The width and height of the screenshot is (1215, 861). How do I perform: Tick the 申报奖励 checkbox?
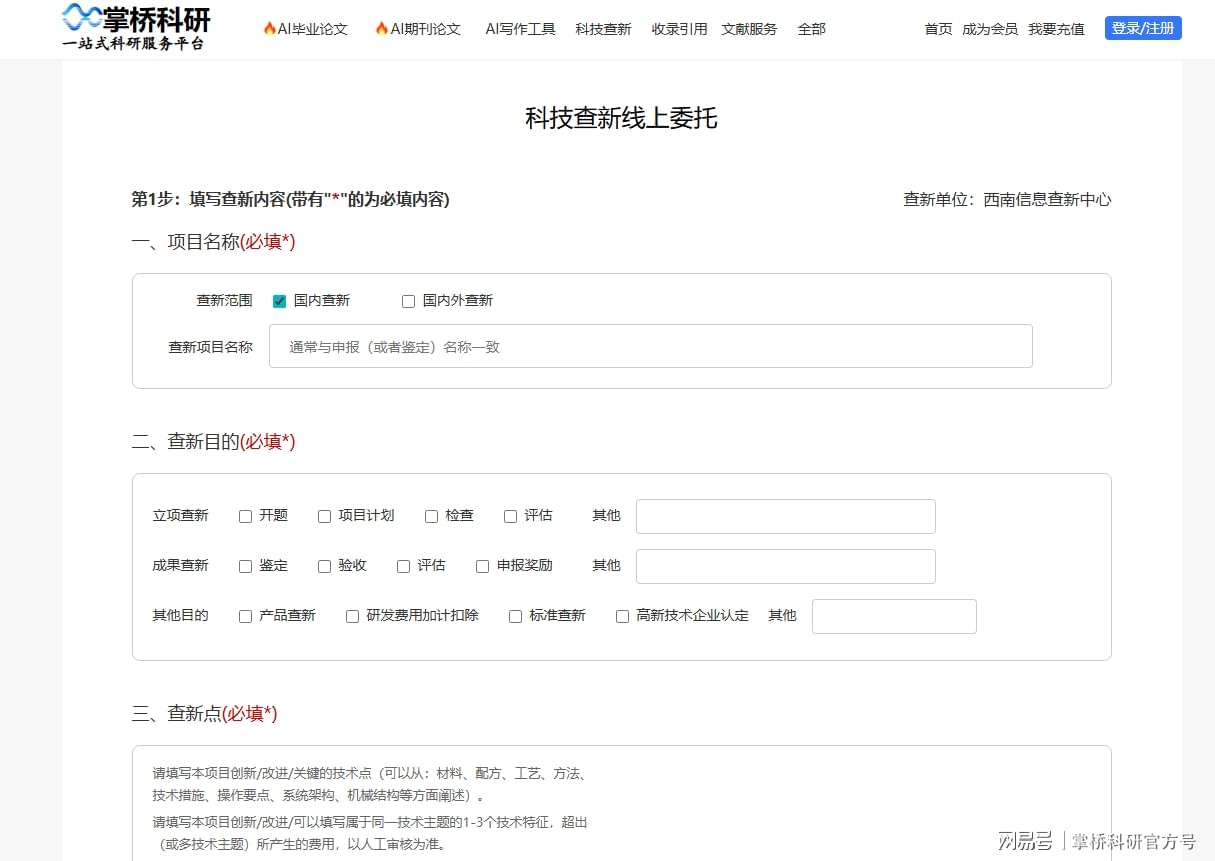click(x=482, y=566)
